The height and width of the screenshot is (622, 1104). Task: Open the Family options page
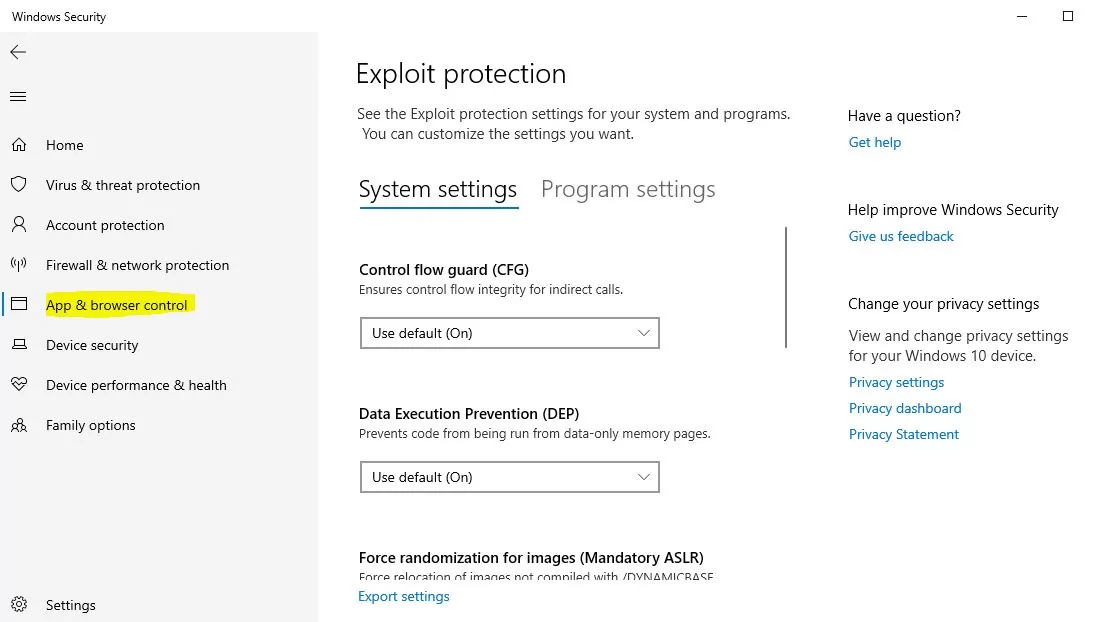(91, 425)
